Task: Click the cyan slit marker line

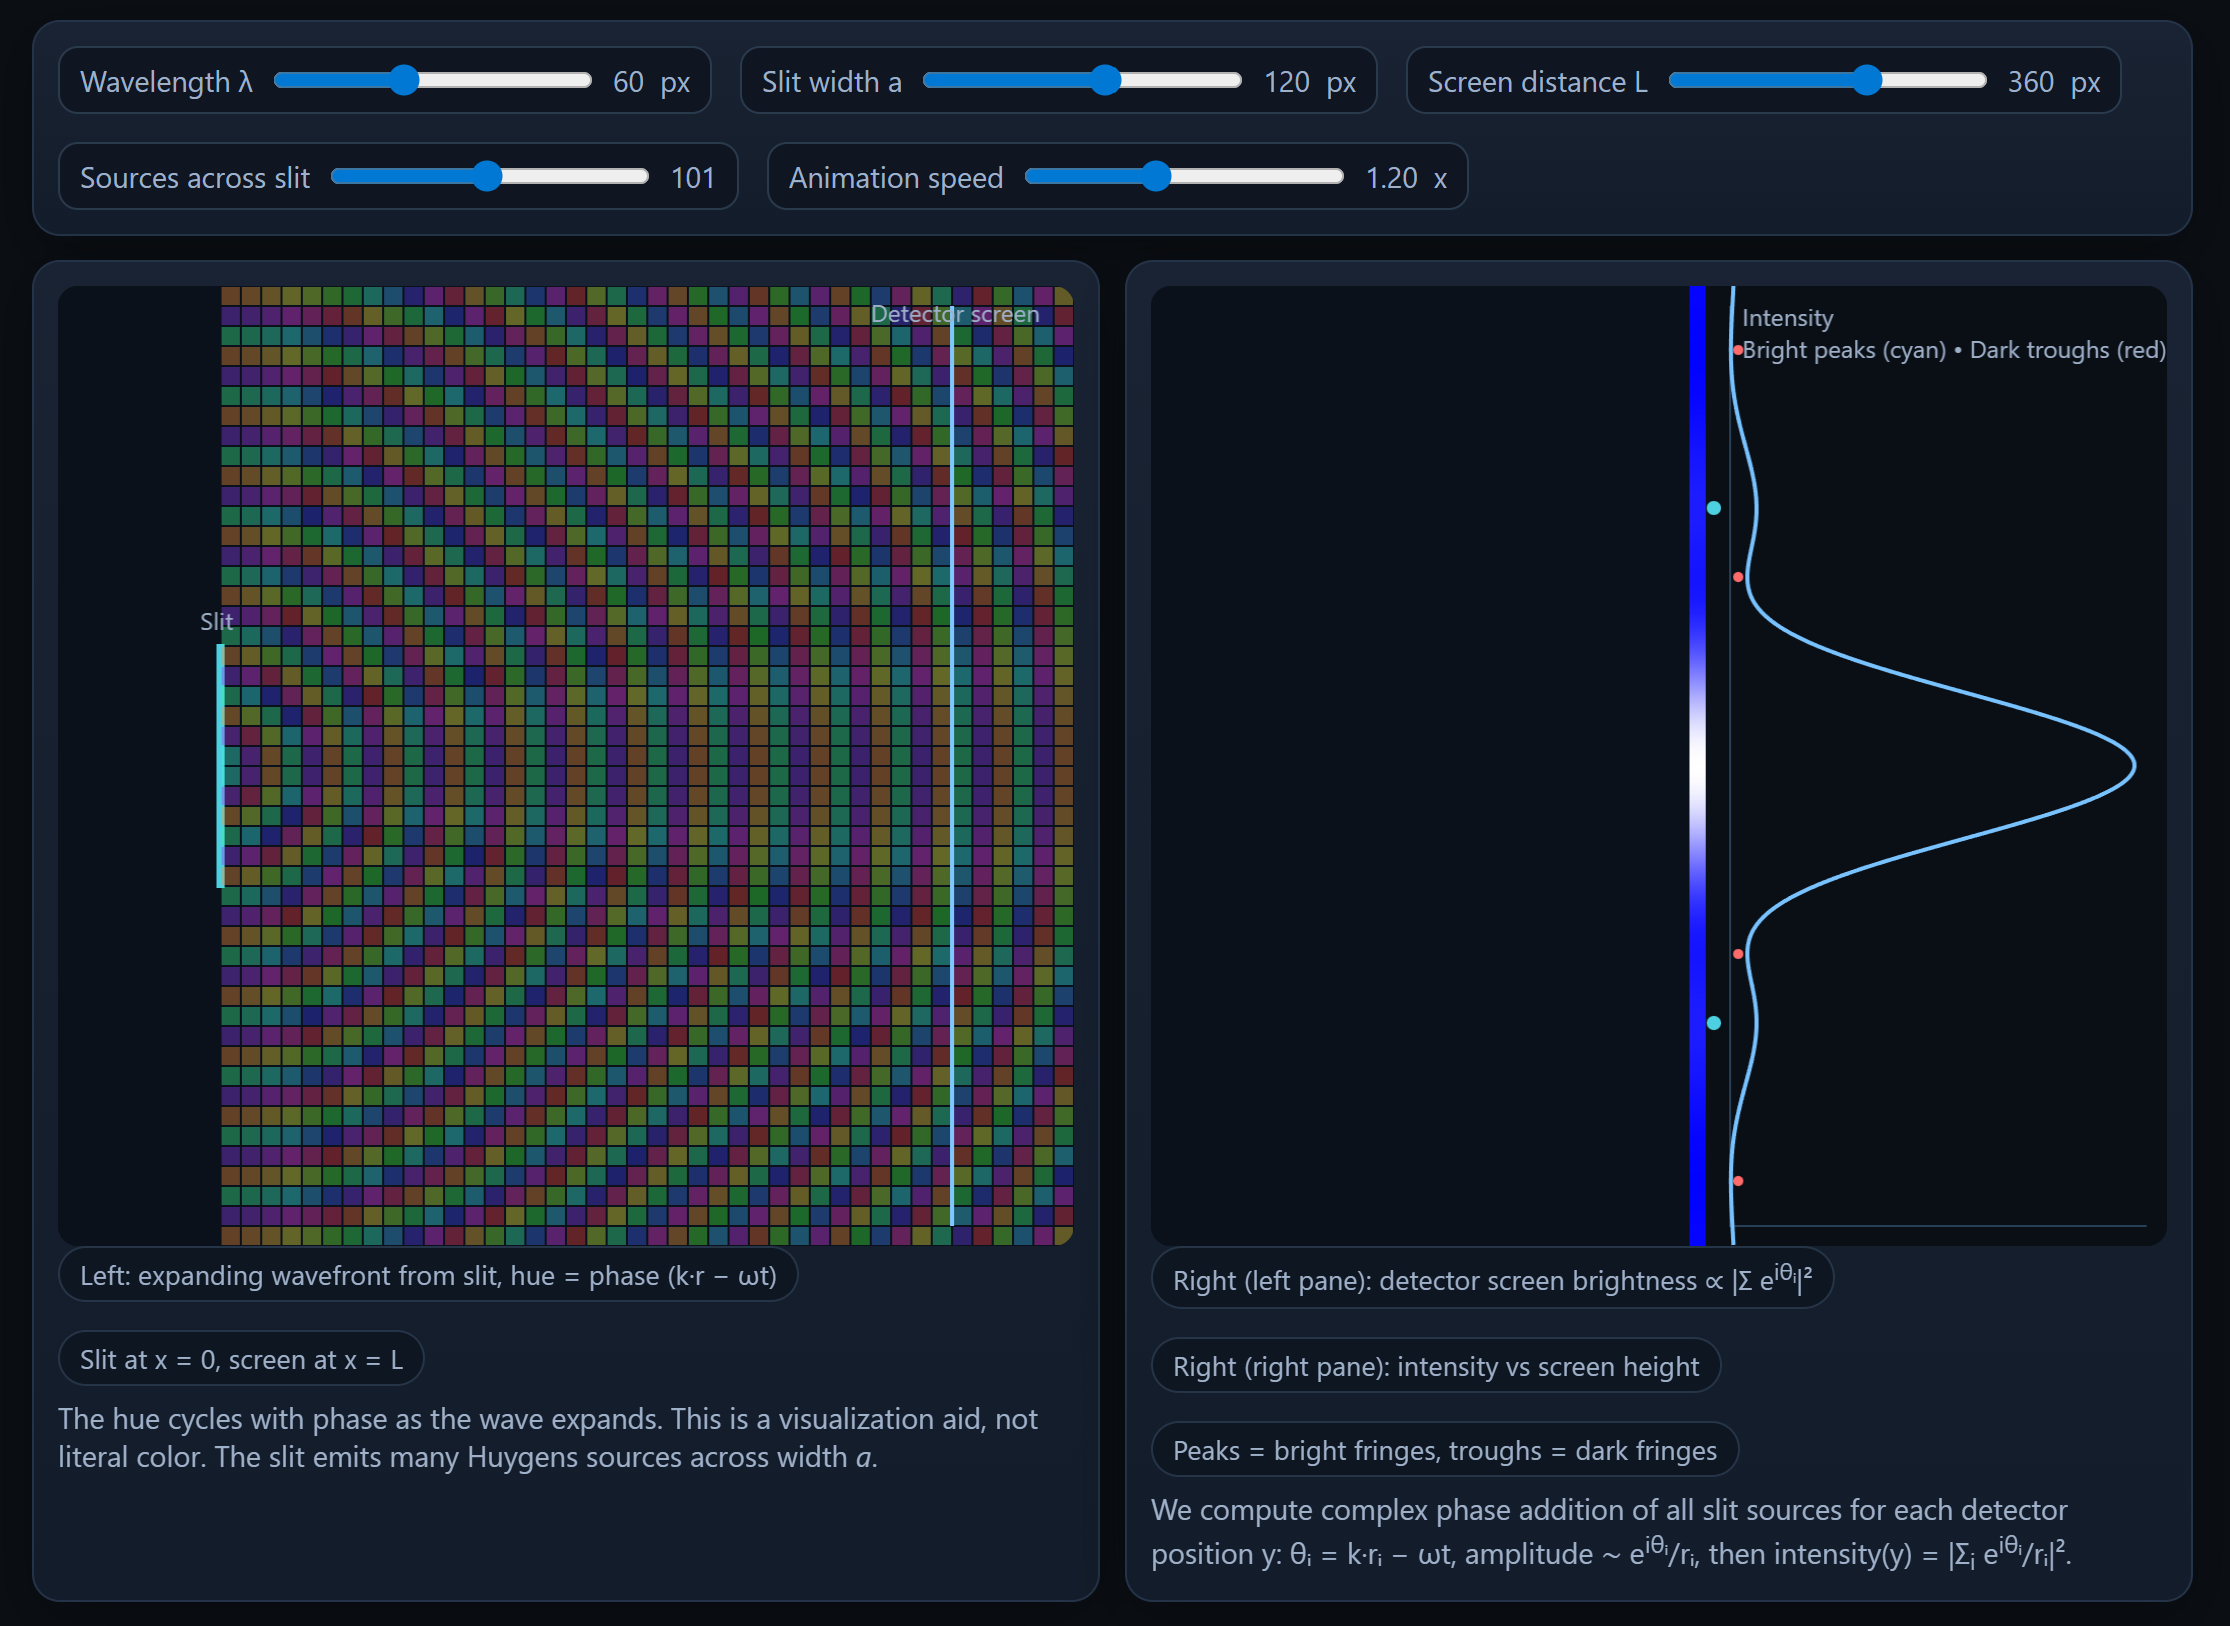Action: [x=220, y=765]
